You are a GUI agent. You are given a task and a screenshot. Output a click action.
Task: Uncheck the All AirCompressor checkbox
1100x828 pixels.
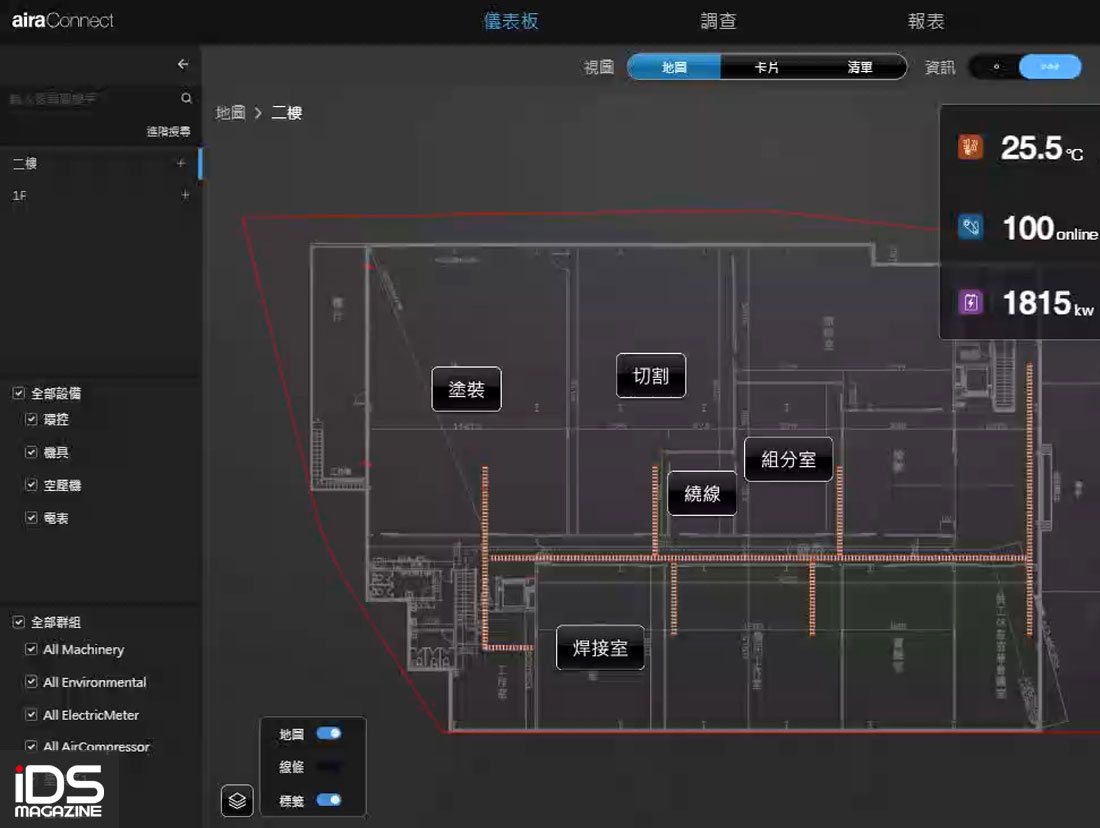coord(31,747)
